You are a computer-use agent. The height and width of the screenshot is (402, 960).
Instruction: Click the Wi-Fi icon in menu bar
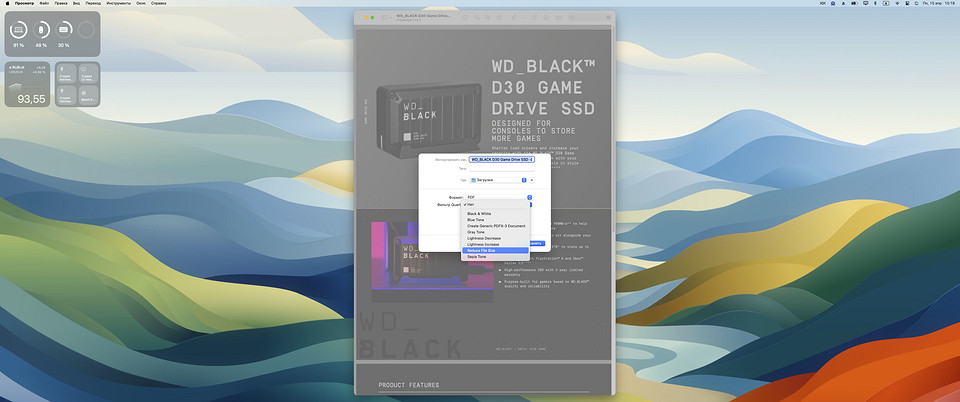click(898, 3)
